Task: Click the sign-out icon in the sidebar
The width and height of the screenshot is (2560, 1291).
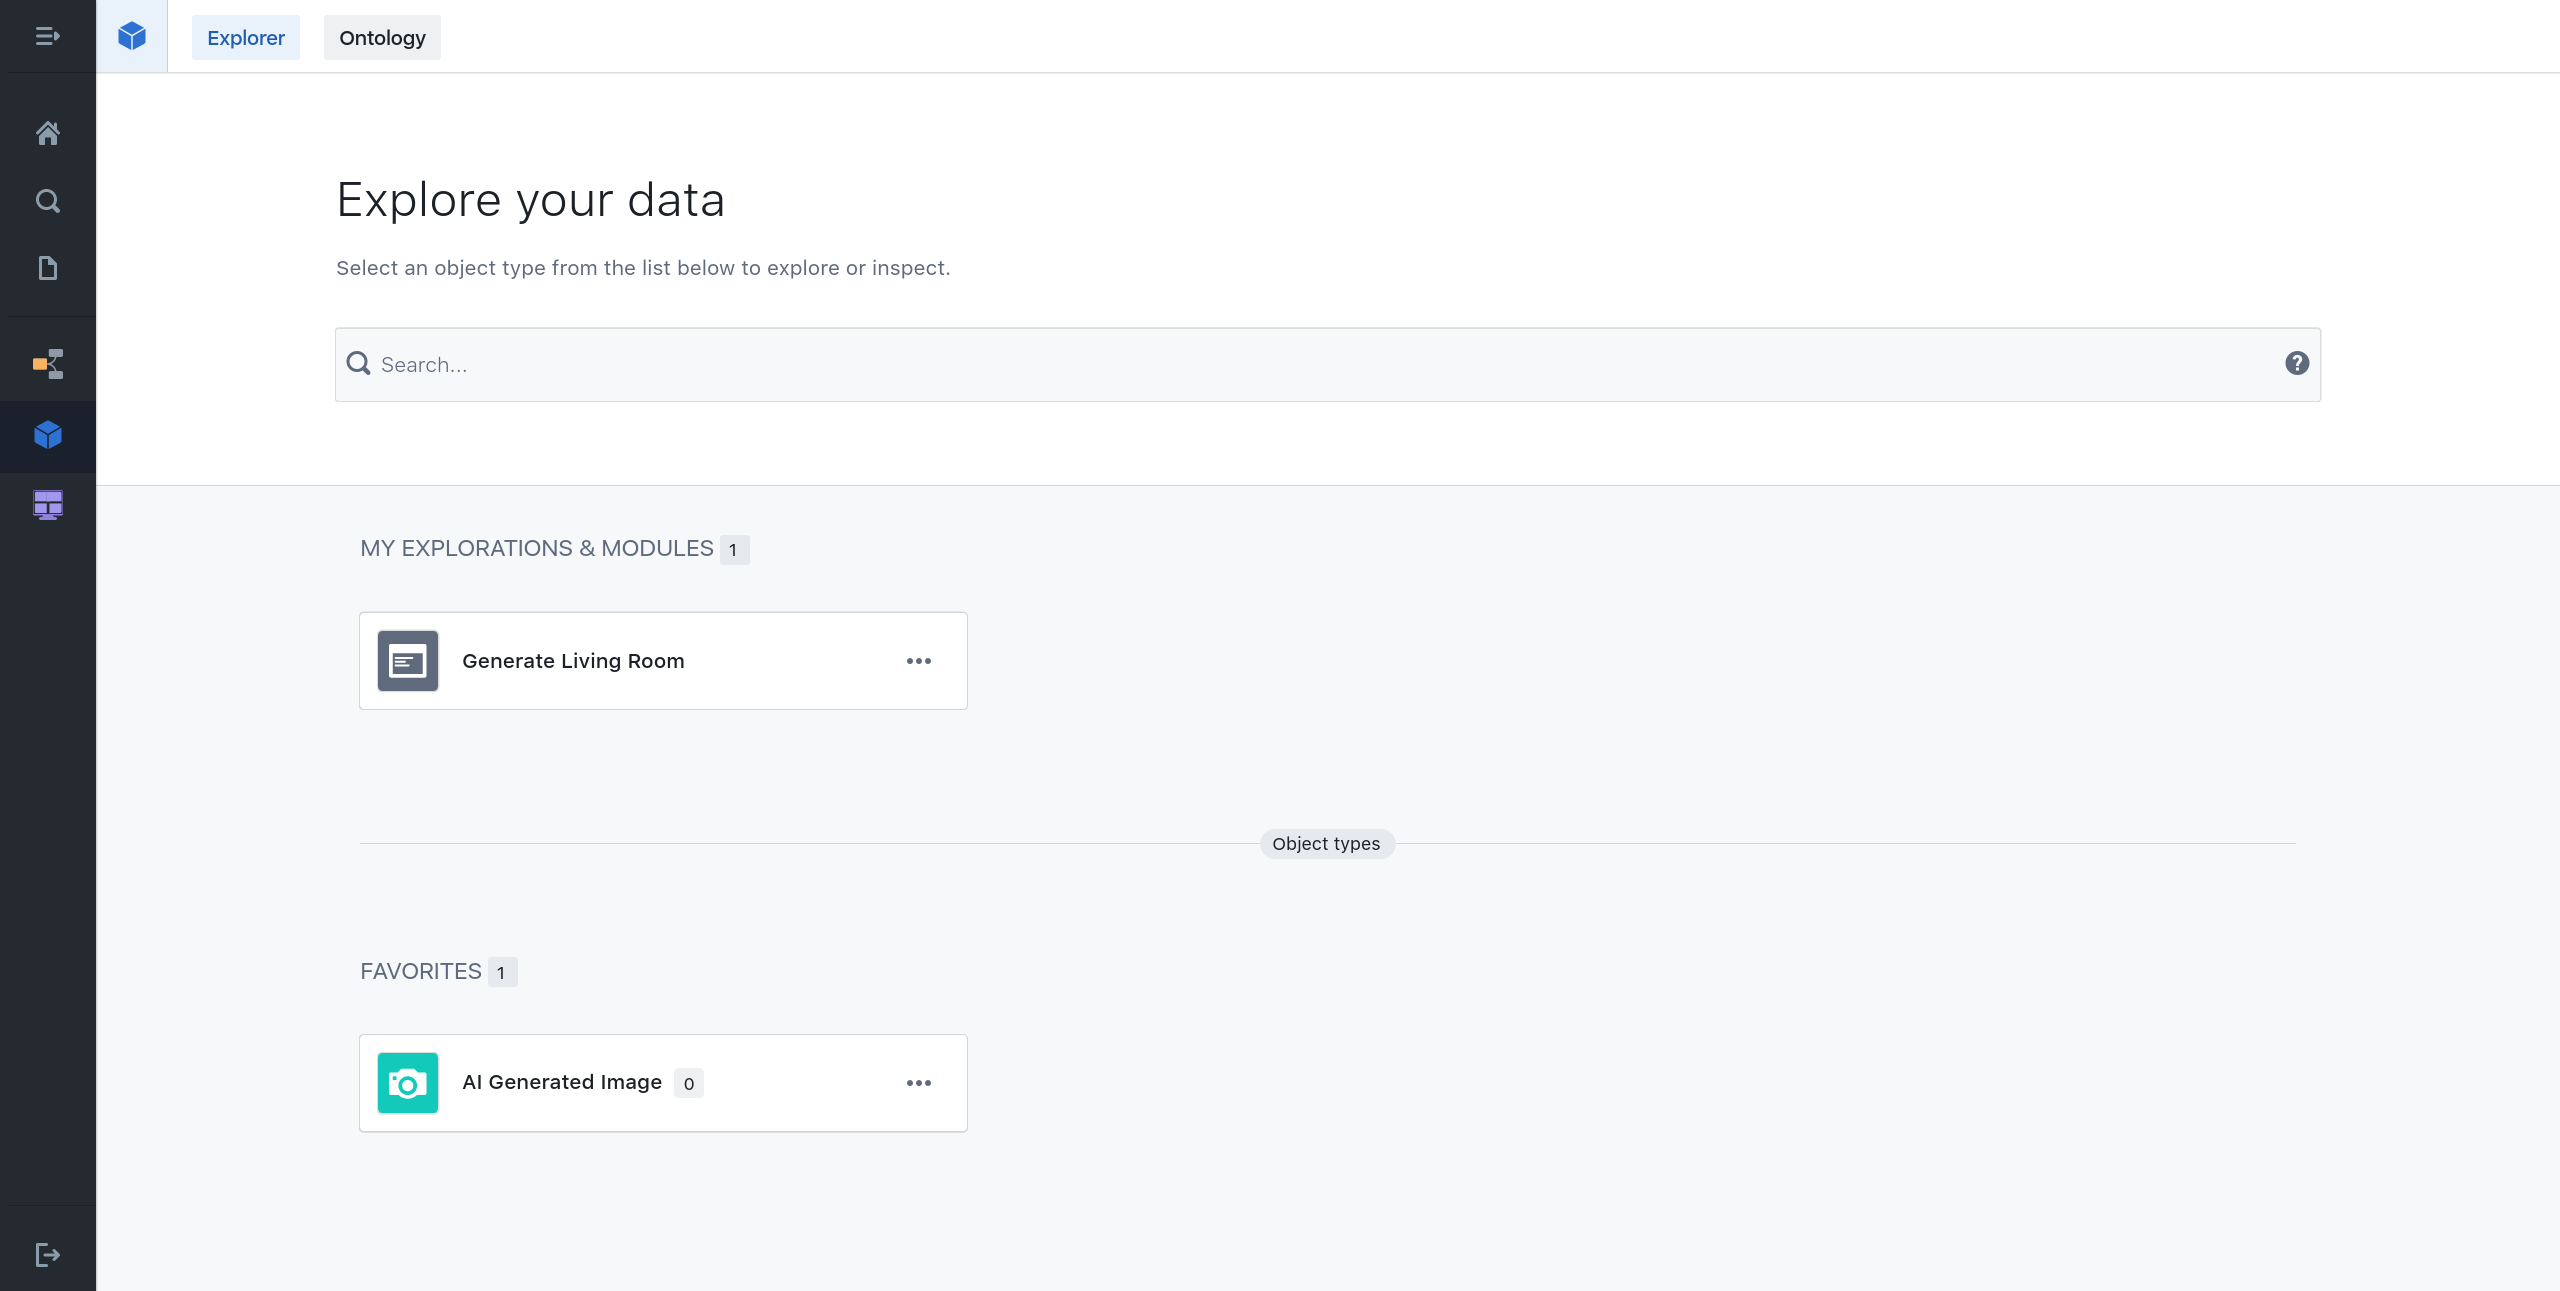Action: 47,1255
